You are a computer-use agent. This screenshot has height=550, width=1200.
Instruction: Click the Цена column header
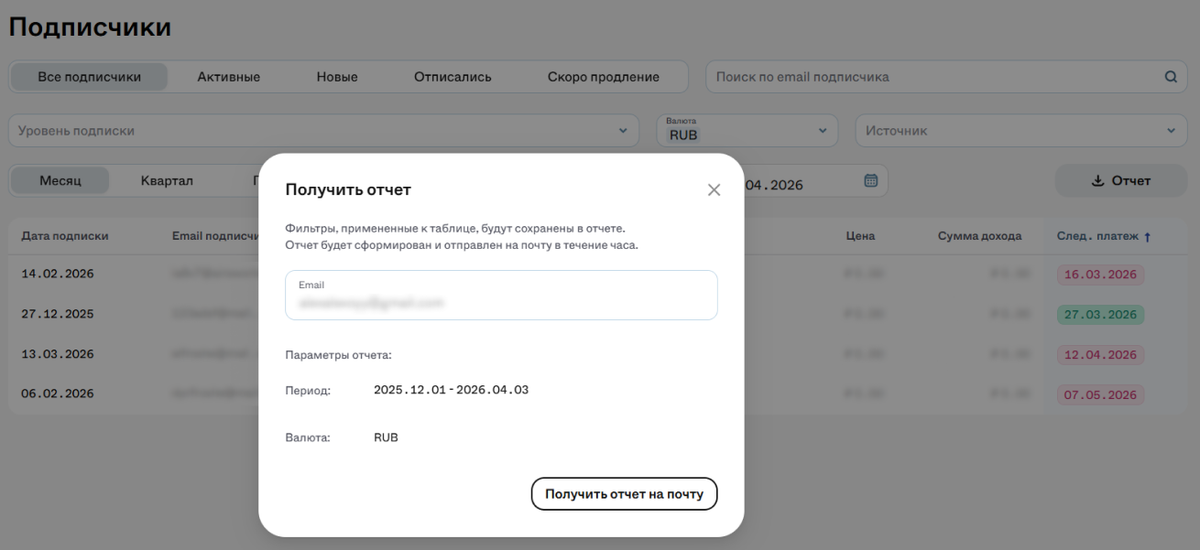(x=859, y=237)
